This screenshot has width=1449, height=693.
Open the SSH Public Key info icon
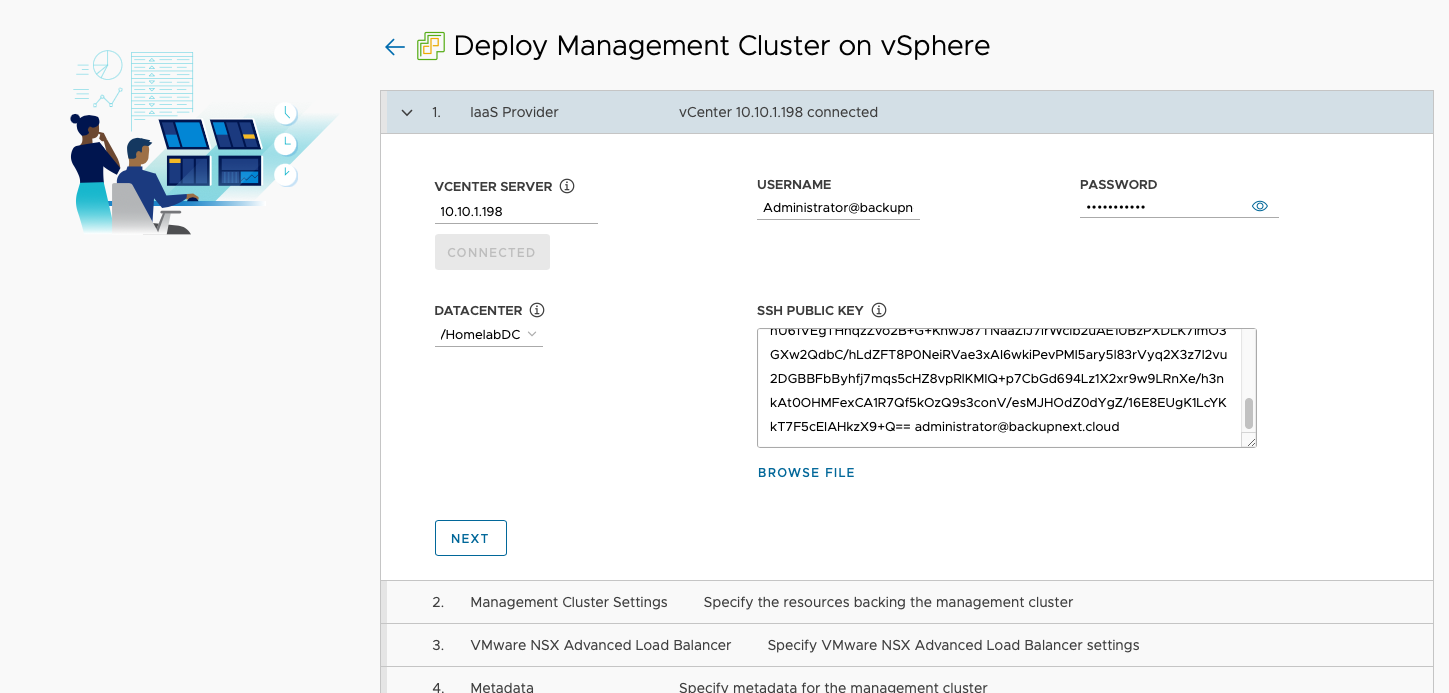click(x=879, y=310)
